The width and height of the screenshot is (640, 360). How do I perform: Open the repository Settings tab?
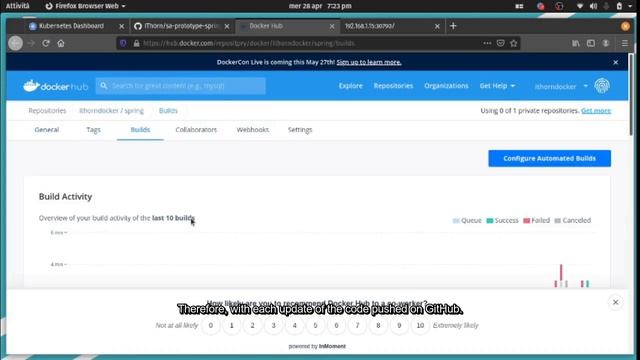click(x=300, y=129)
